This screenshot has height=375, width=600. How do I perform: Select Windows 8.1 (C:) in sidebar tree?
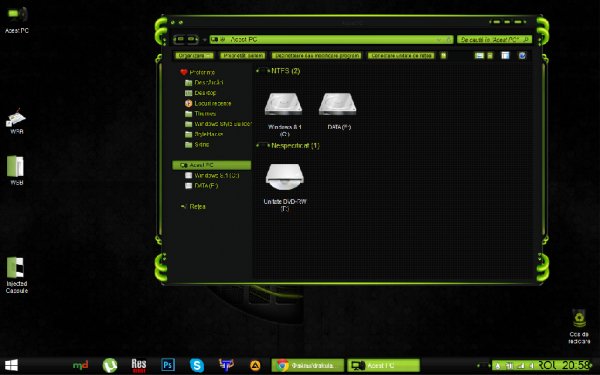[x=212, y=176]
